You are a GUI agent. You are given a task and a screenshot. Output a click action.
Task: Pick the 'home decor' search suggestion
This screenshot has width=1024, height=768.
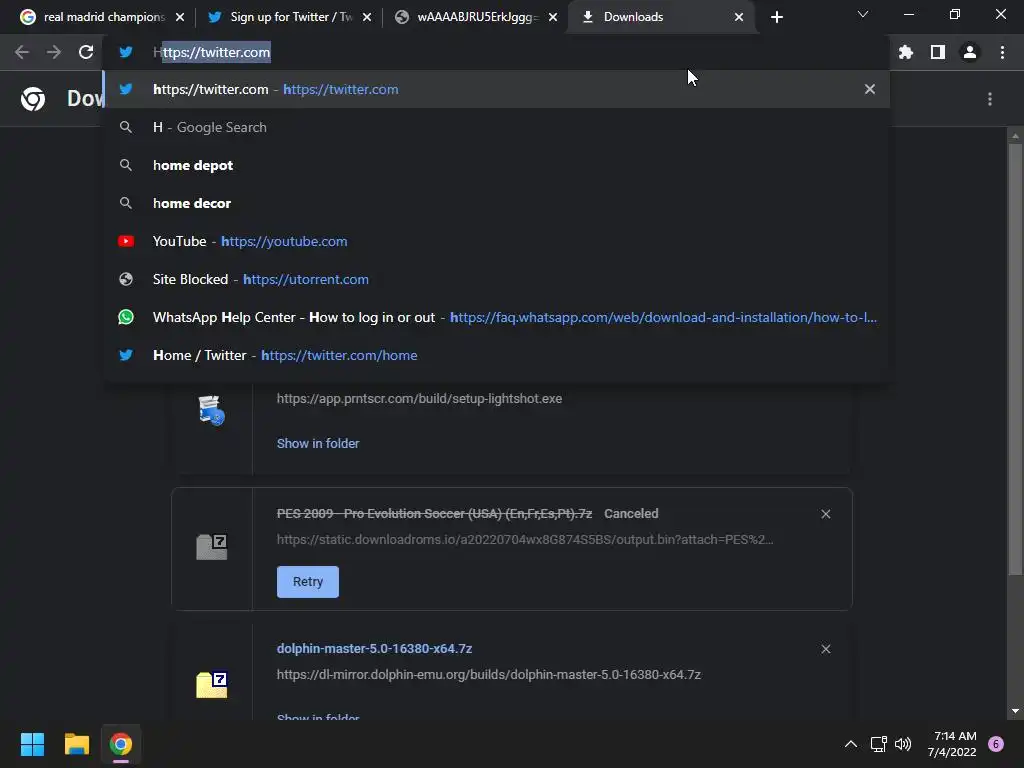(x=496, y=203)
